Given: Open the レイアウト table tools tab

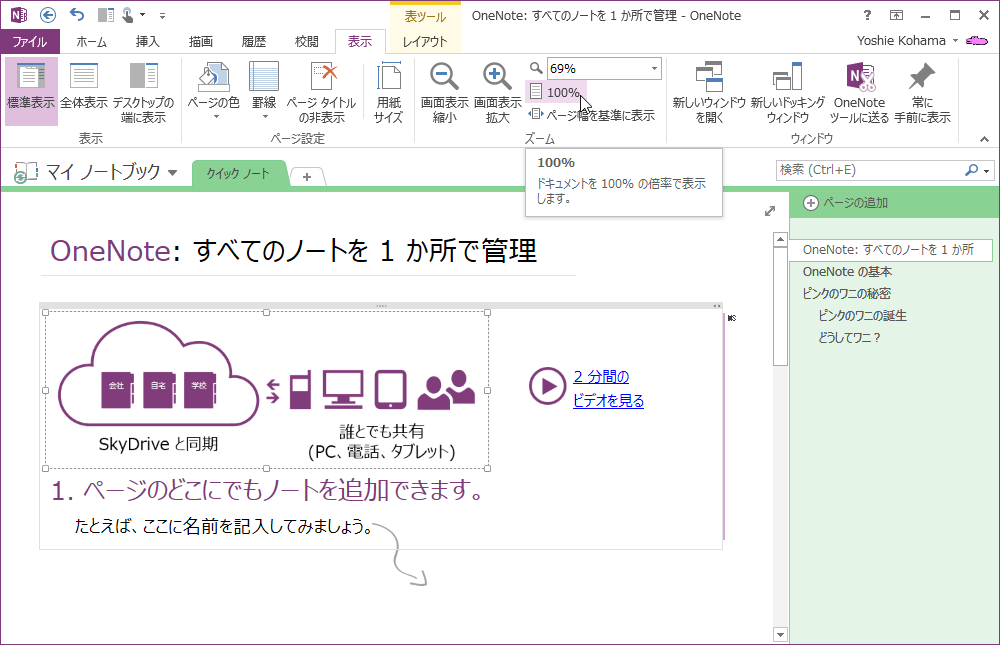Looking at the screenshot, I should point(425,41).
